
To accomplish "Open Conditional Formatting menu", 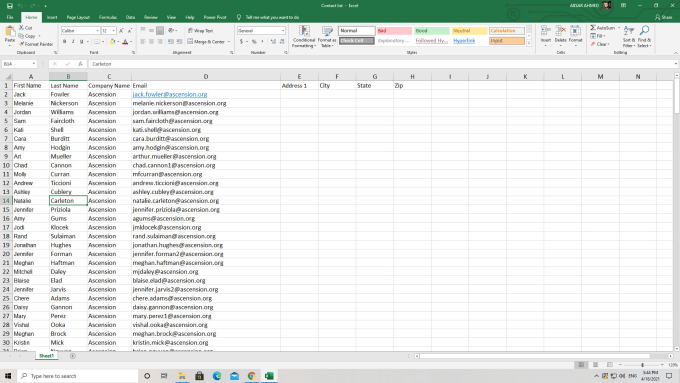I will (304, 36).
